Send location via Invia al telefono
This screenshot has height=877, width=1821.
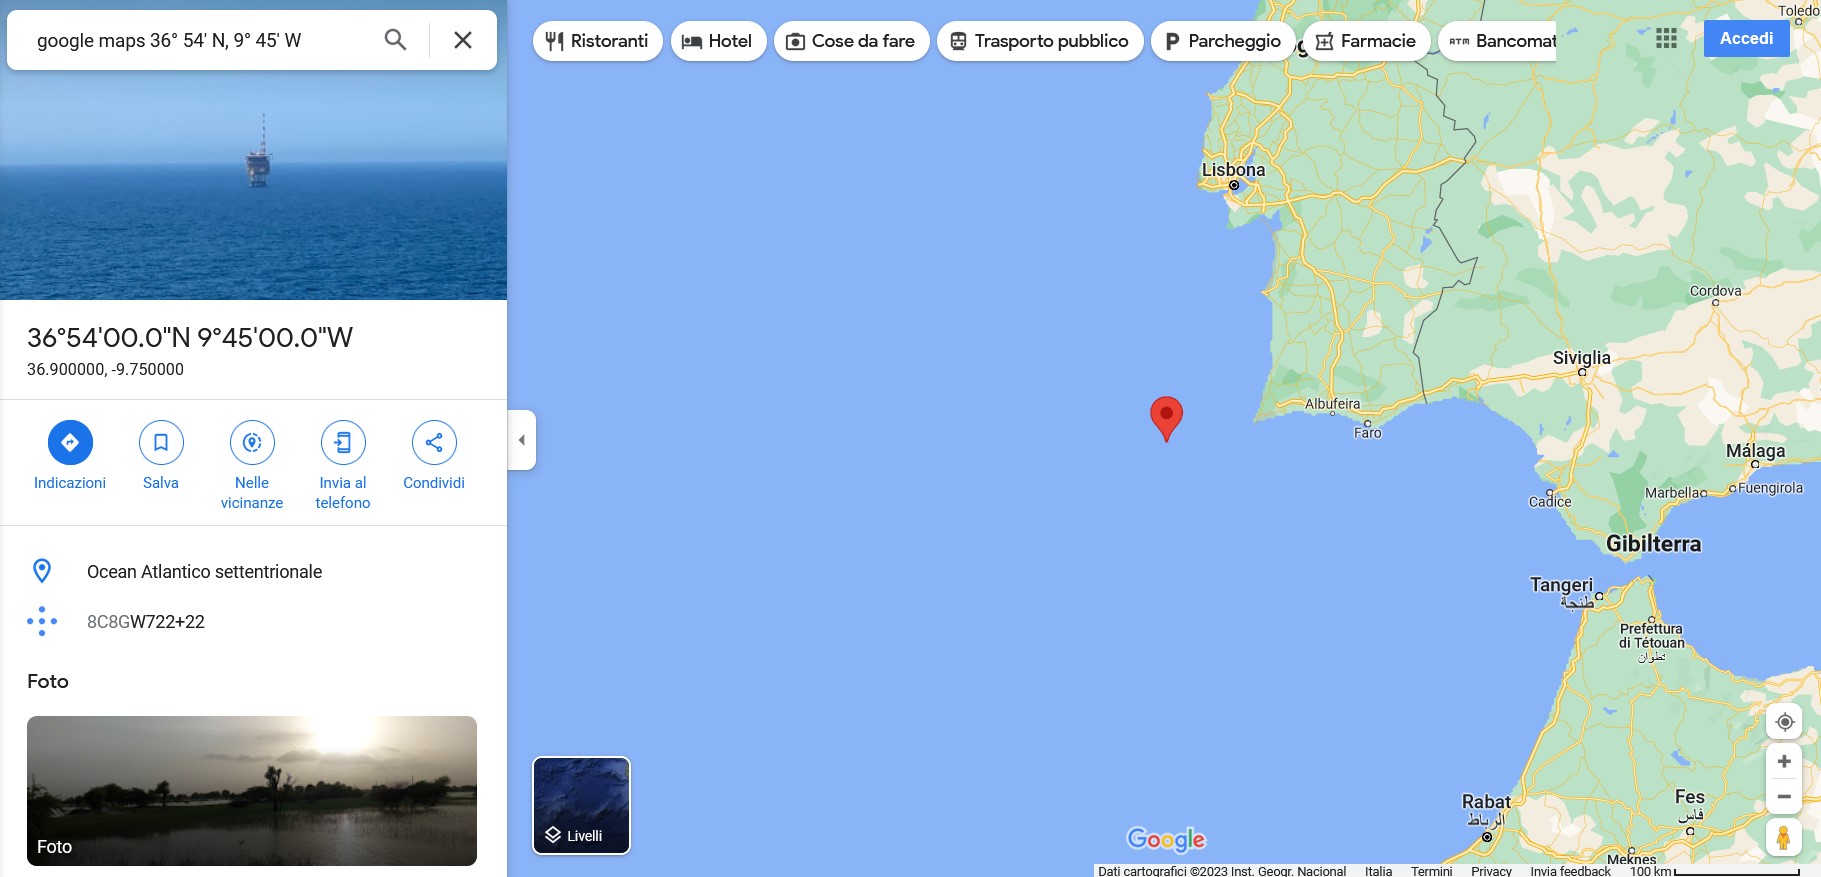coord(343,466)
